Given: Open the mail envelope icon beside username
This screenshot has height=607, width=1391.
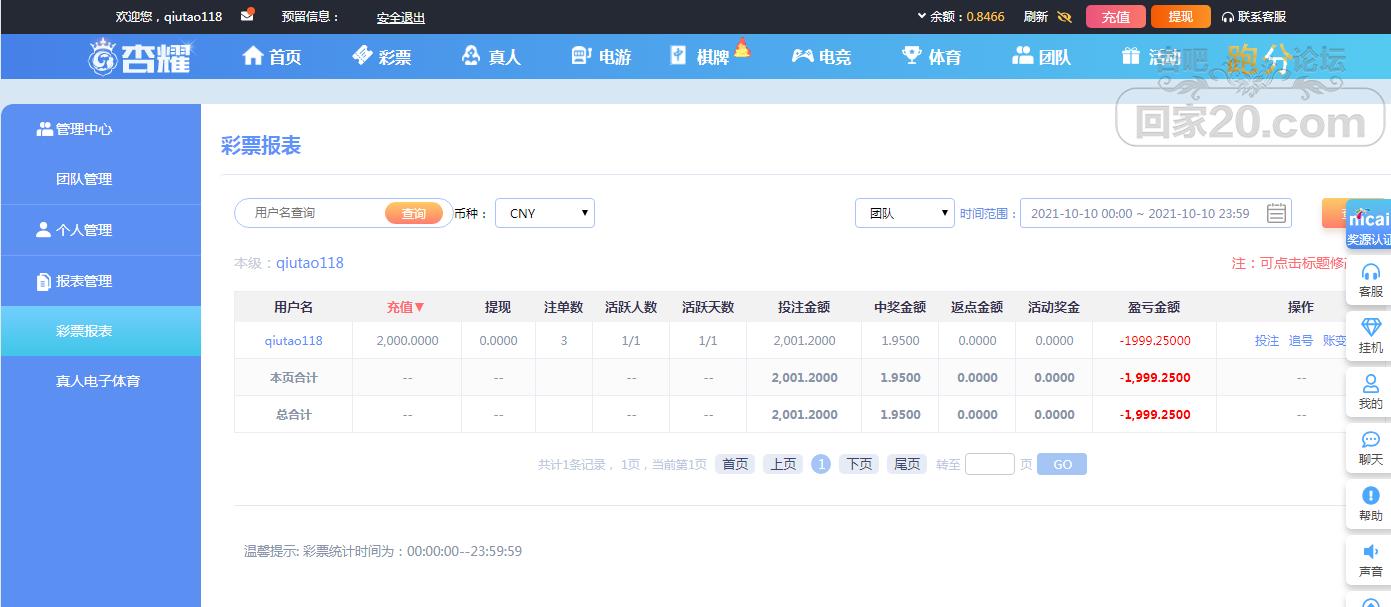Looking at the screenshot, I should click(x=247, y=16).
